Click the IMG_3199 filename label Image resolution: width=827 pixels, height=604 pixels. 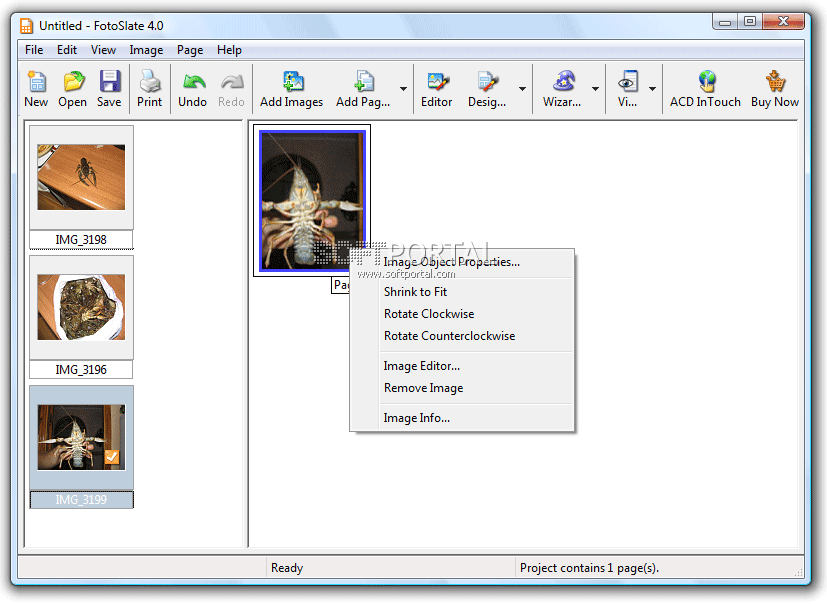81,500
